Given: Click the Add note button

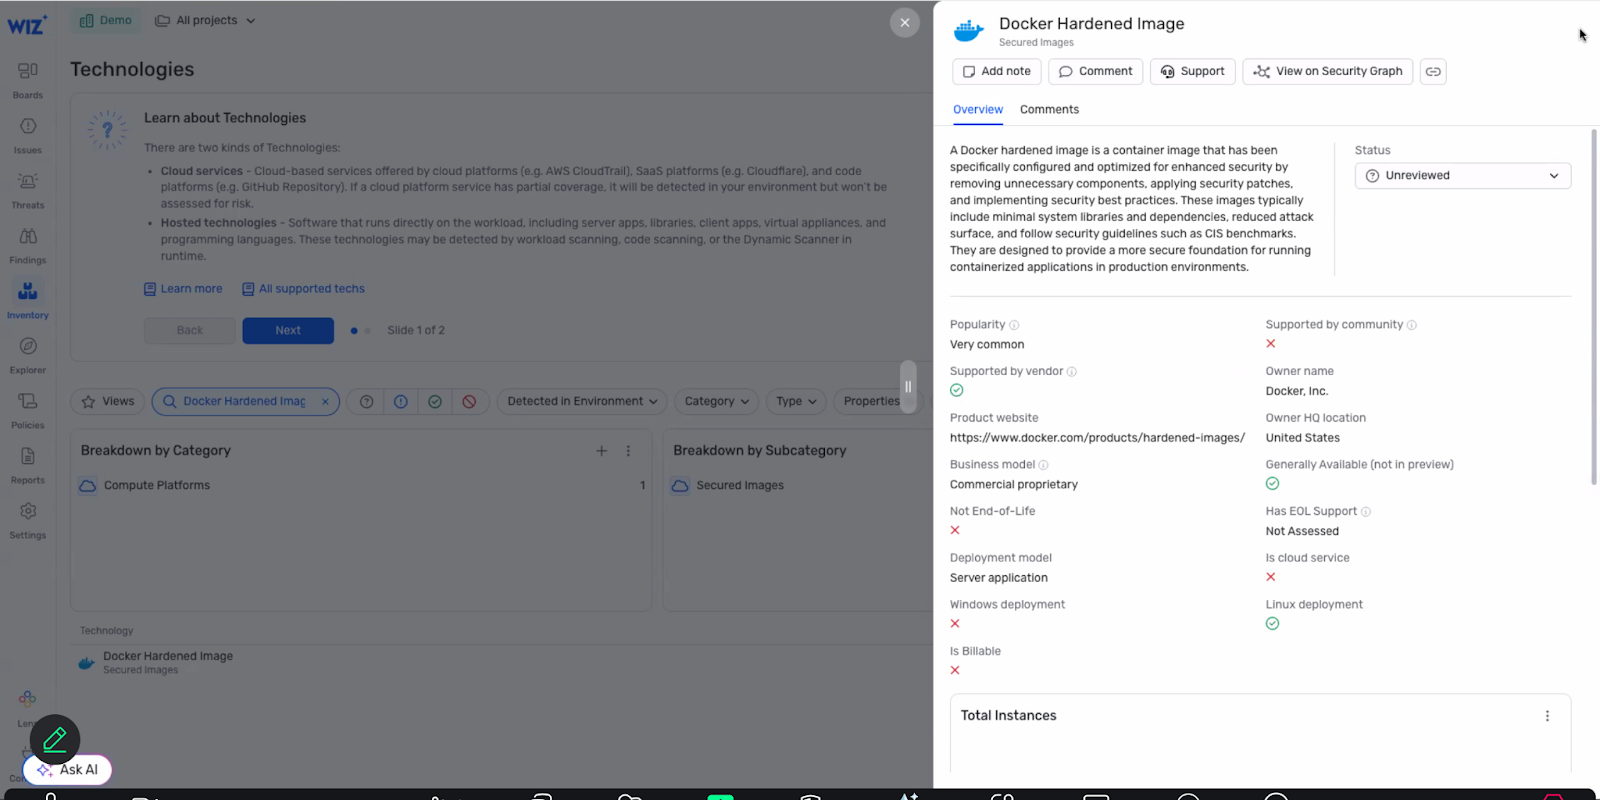Looking at the screenshot, I should pyautogui.click(x=996, y=72).
